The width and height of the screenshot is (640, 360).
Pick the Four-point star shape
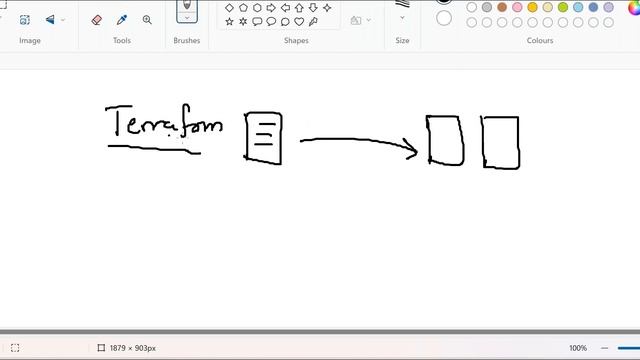pyautogui.click(x=327, y=8)
